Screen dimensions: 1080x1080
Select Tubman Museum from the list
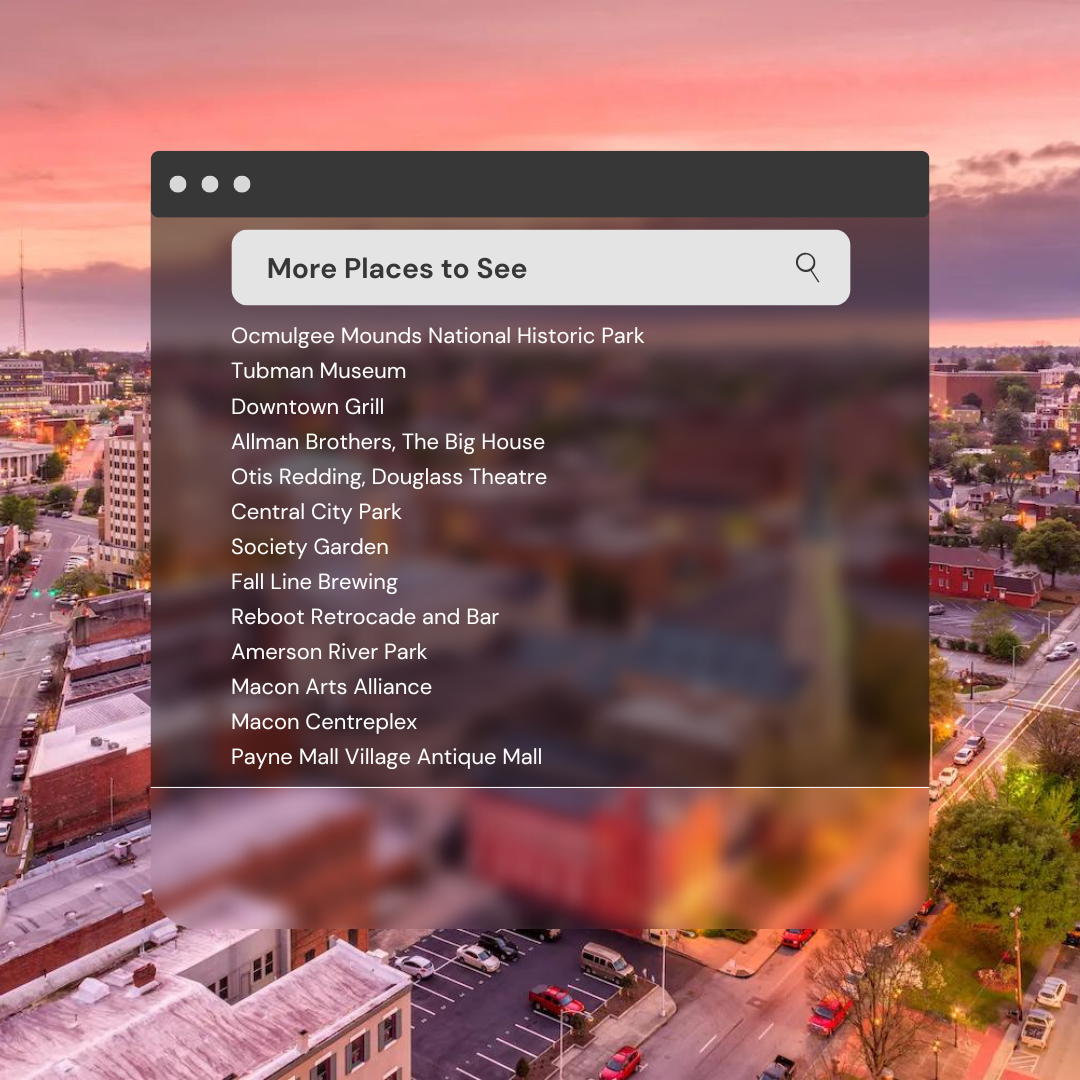pos(318,371)
